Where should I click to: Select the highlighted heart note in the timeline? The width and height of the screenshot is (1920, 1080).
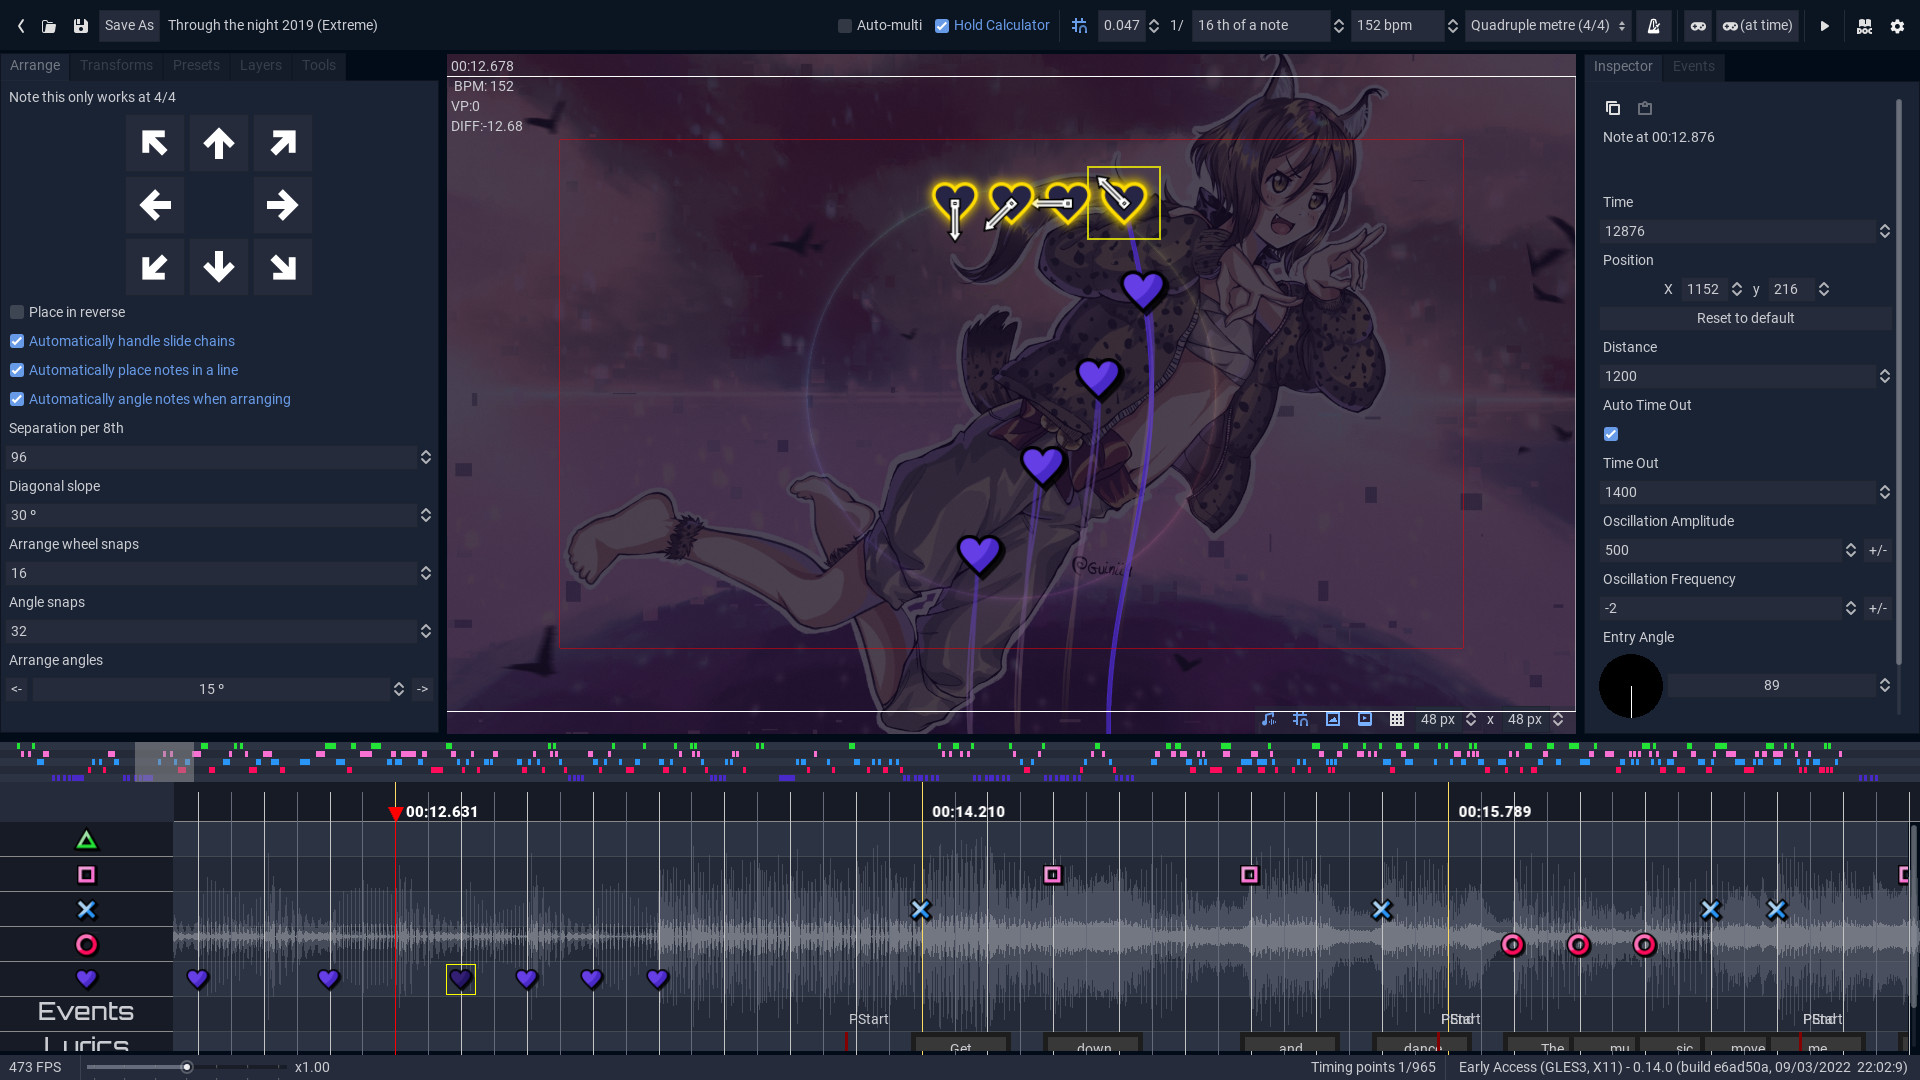pos(461,980)
